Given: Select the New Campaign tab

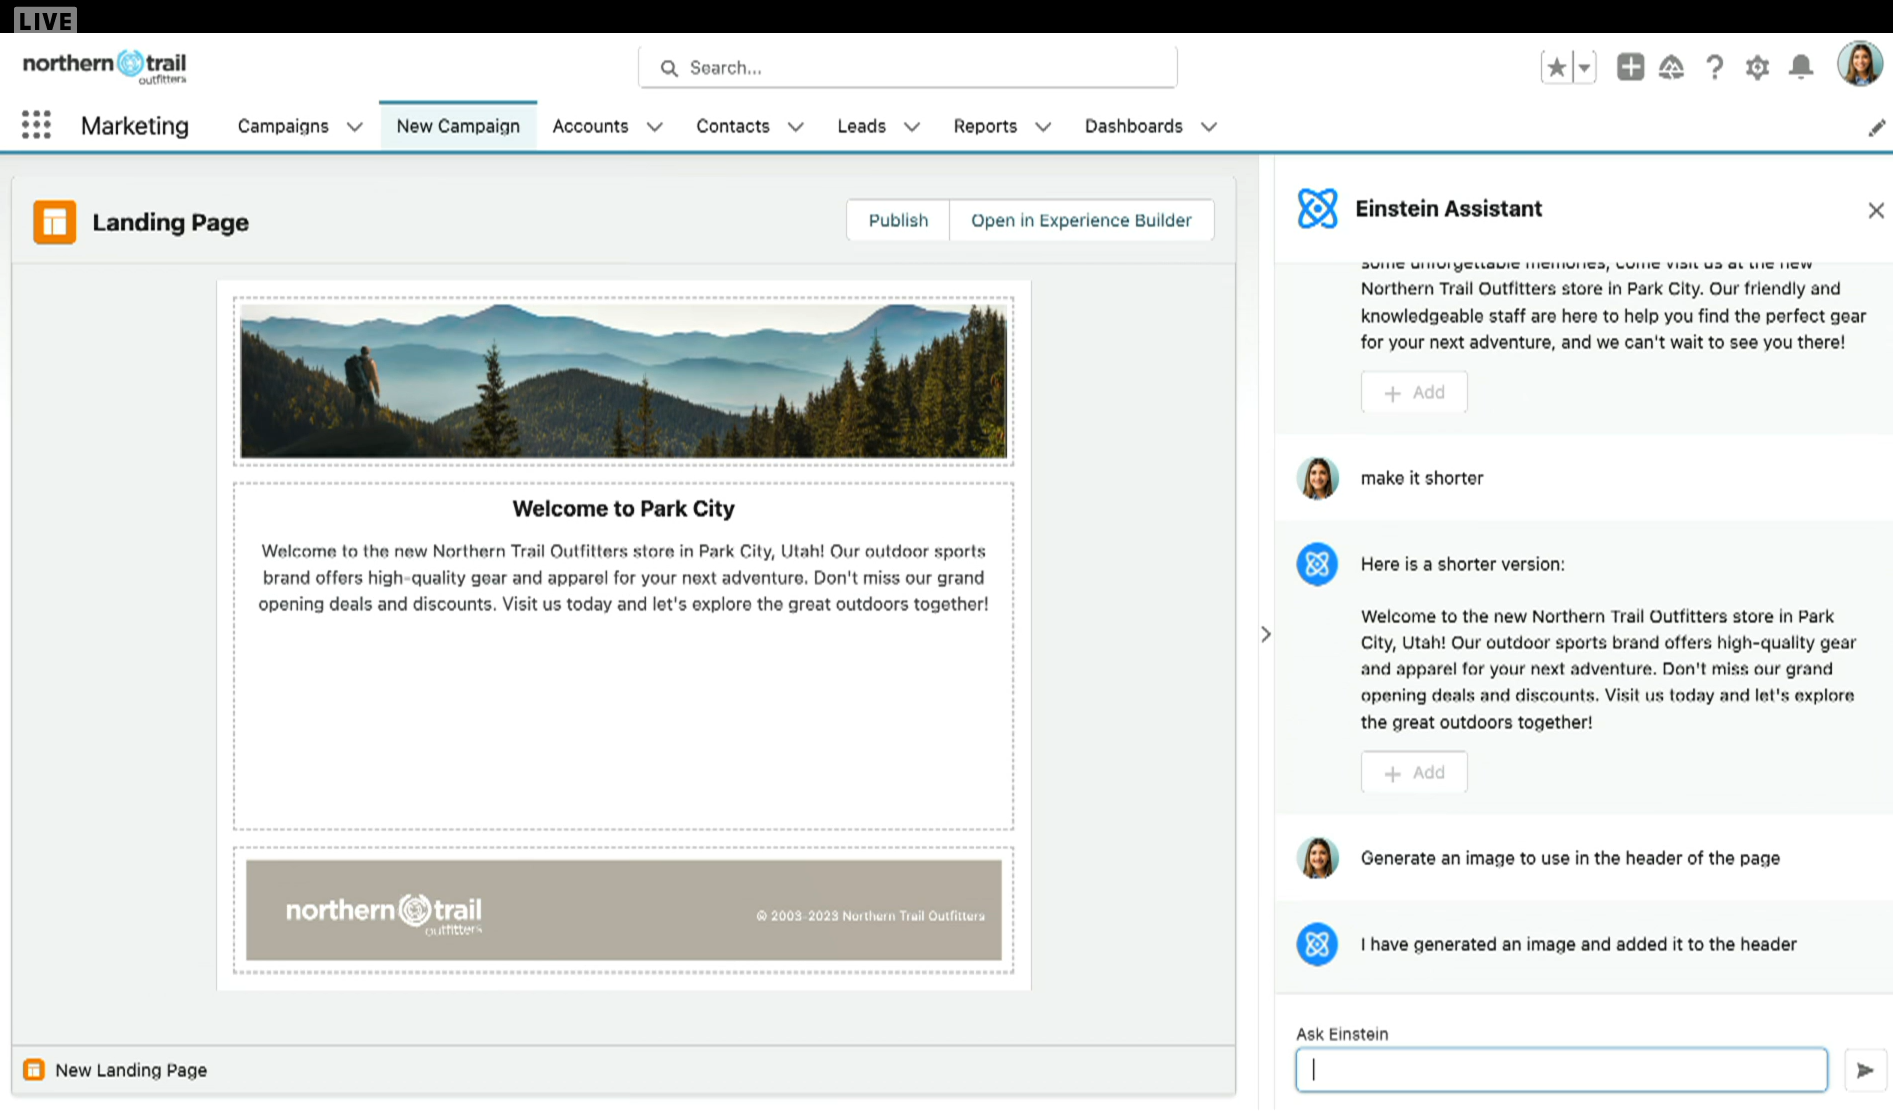Looking at the screenshot, I should 458,126.
